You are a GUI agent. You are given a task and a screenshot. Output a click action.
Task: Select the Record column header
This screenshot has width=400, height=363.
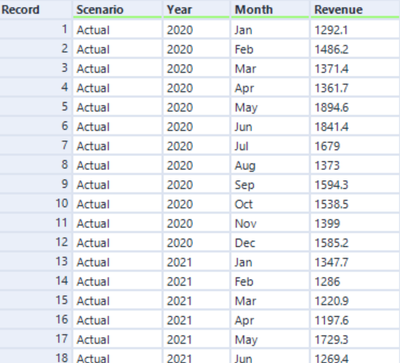pos(36,9)
